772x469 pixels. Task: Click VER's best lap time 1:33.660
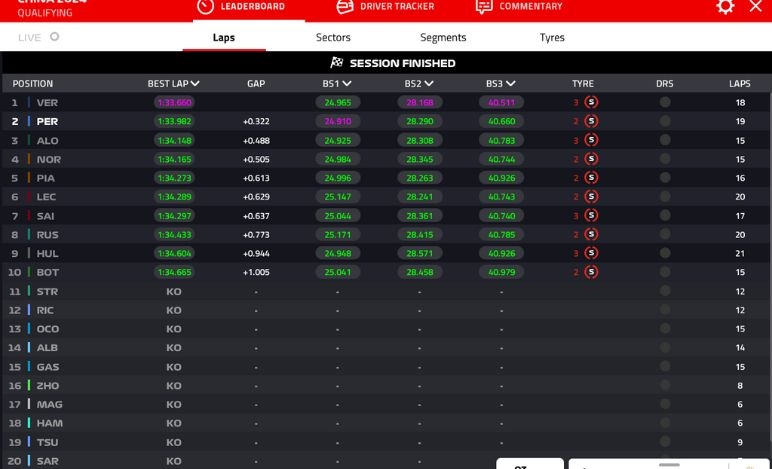coord(174,102)
